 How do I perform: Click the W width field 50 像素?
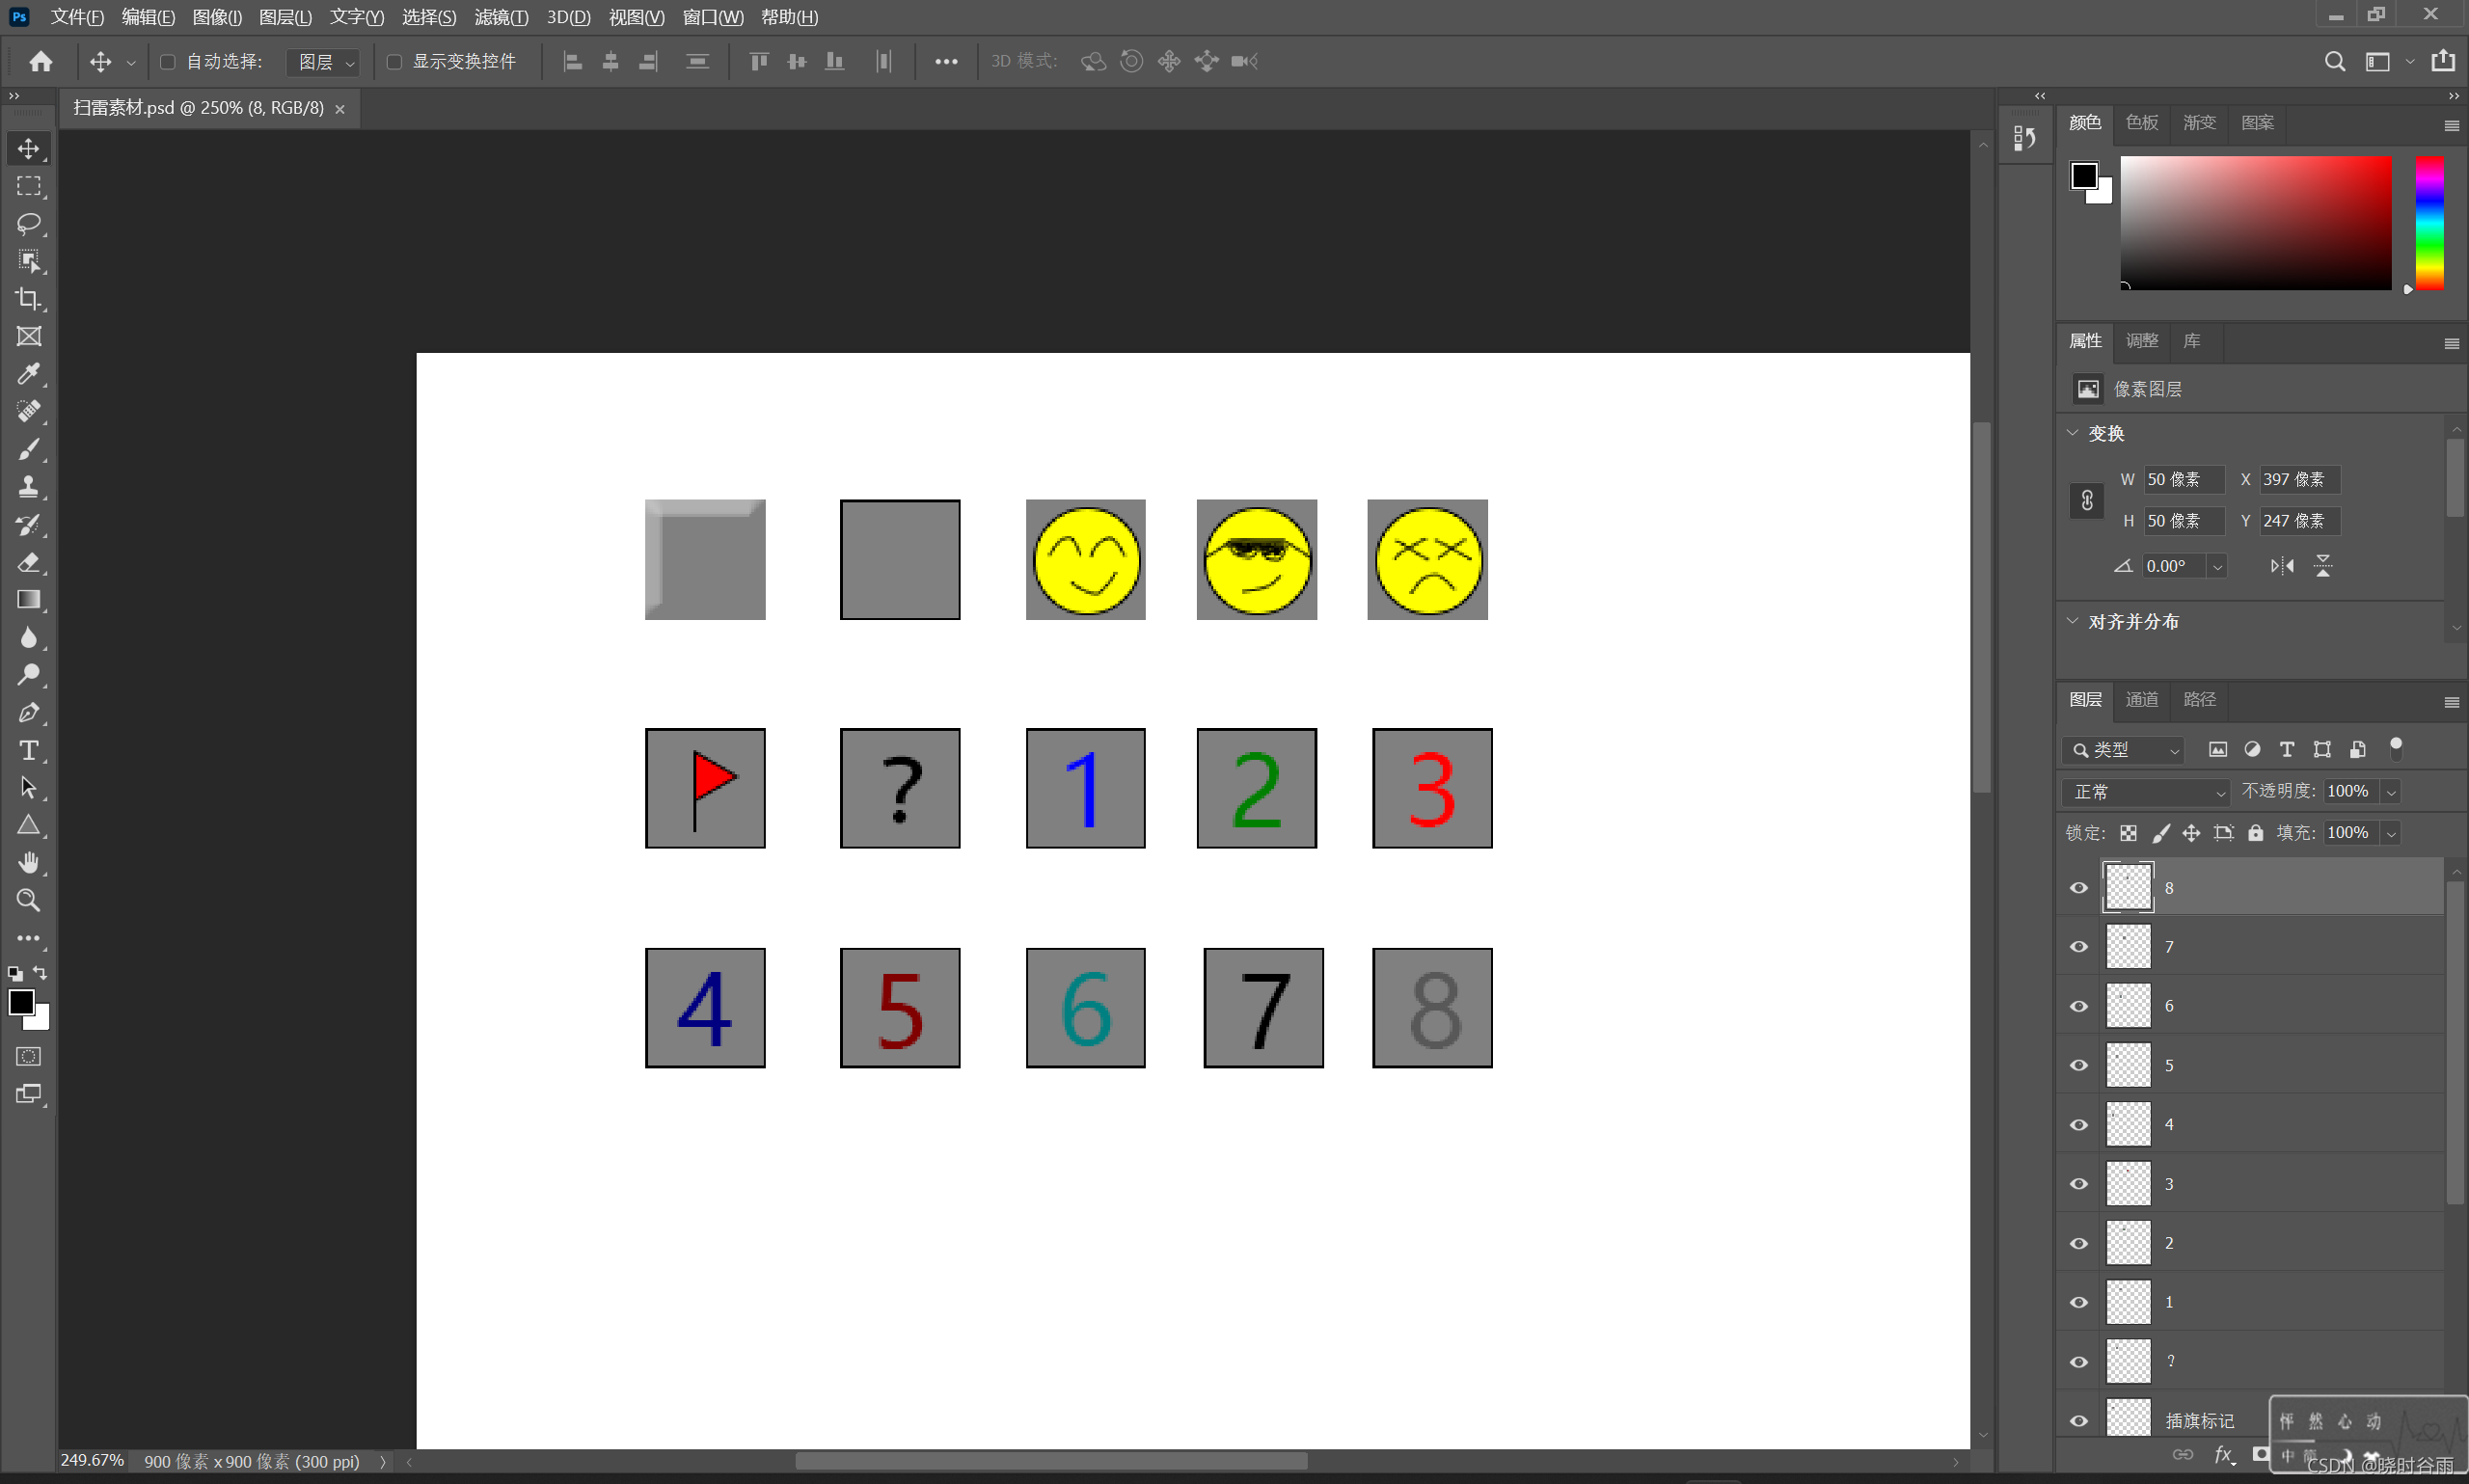click(x=2184, y=480)
